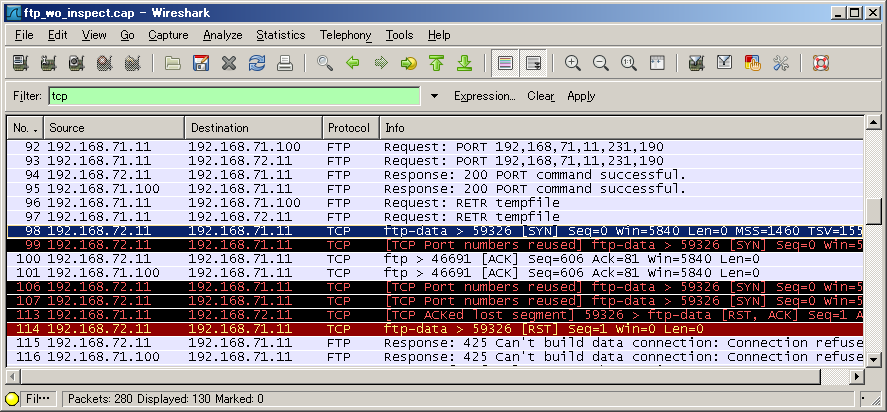The height and width of the screenshot is (412, 887).
Task: Clear the display filter
Action: click(541, 96)
